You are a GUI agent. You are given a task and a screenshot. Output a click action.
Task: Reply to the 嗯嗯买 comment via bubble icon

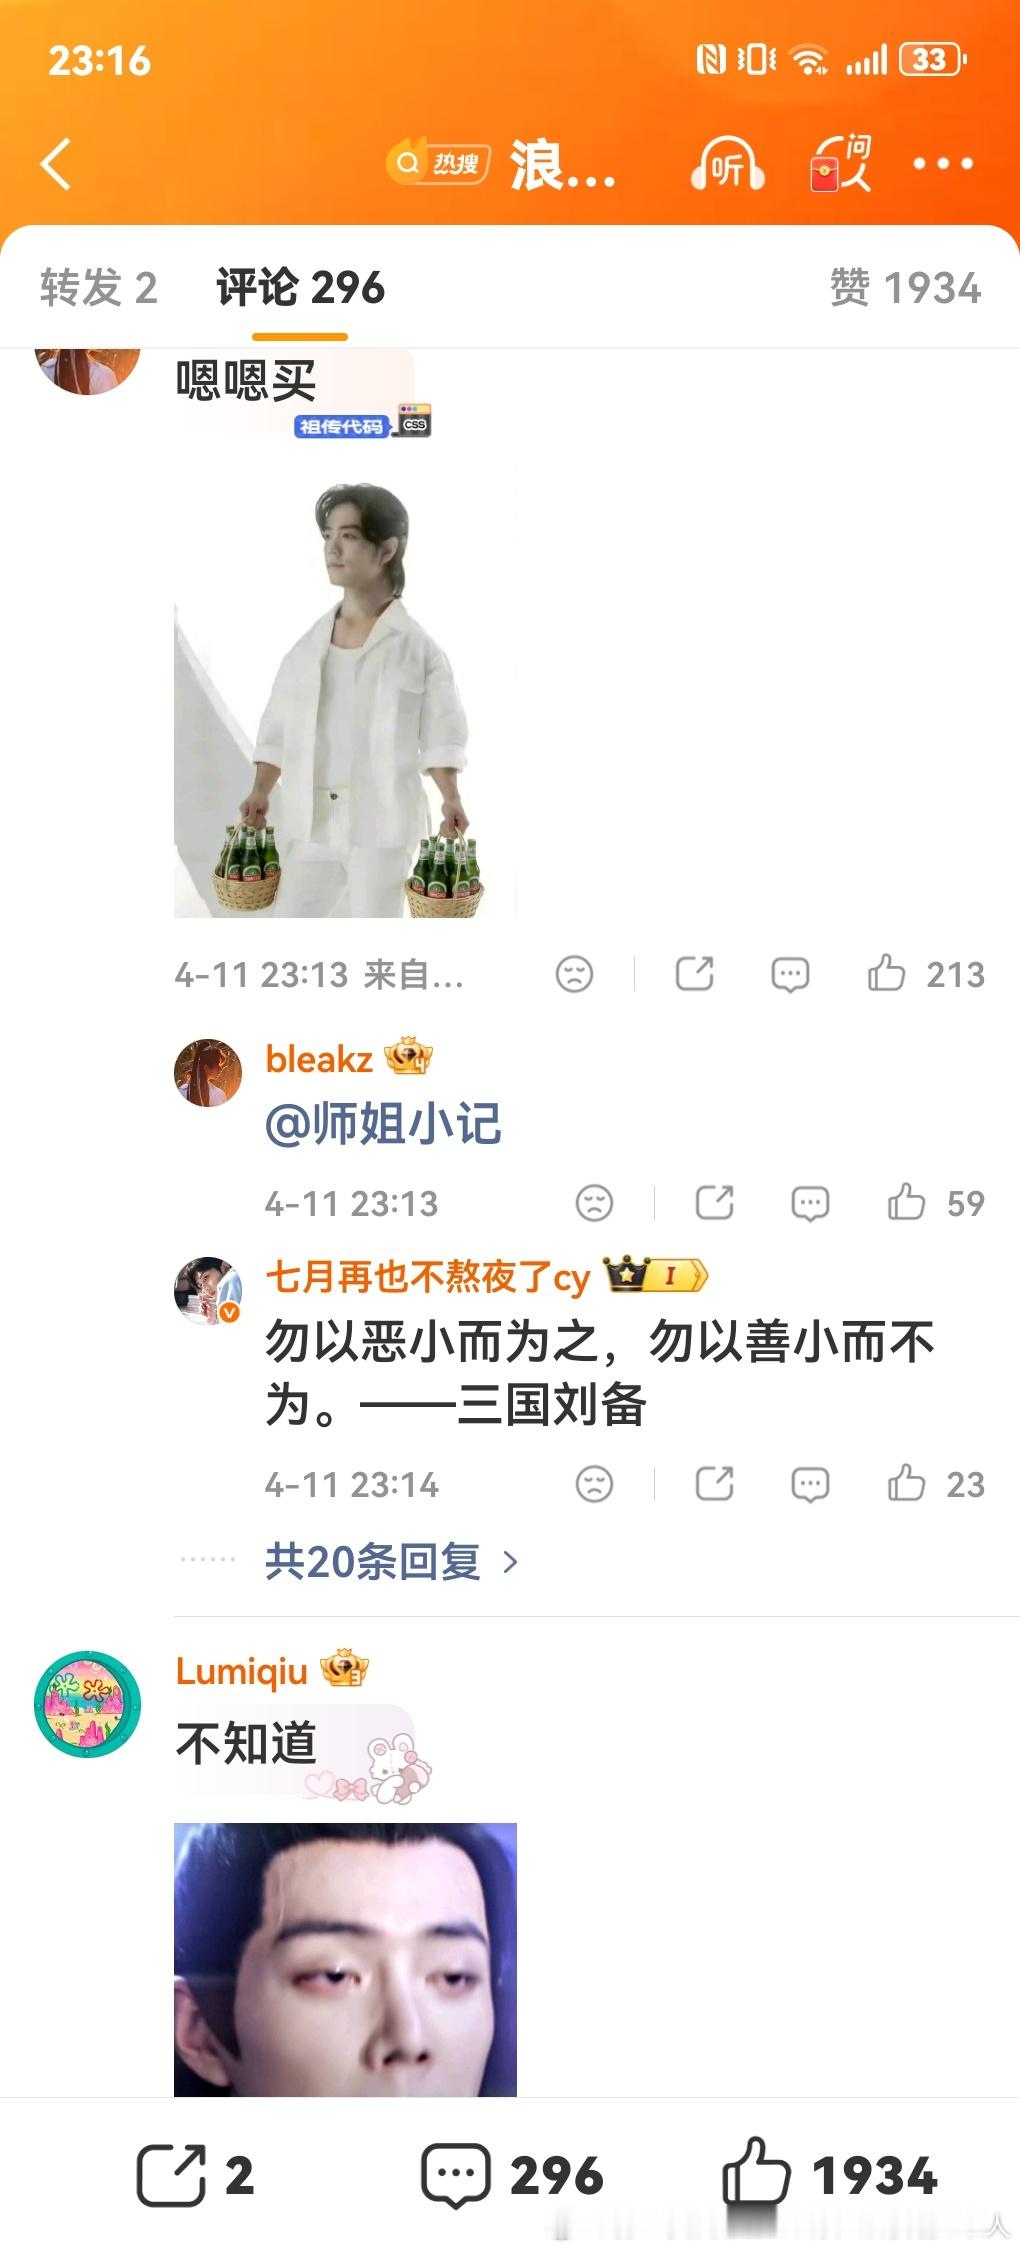[790, 974]
